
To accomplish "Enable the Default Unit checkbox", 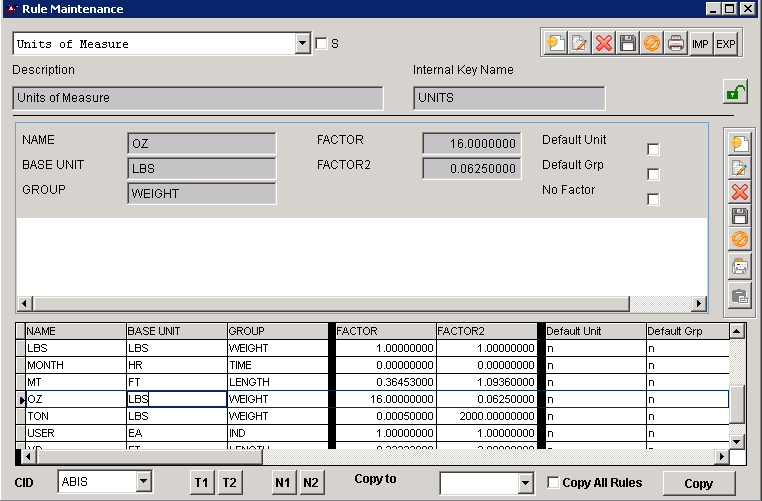I will pos(653,149).
